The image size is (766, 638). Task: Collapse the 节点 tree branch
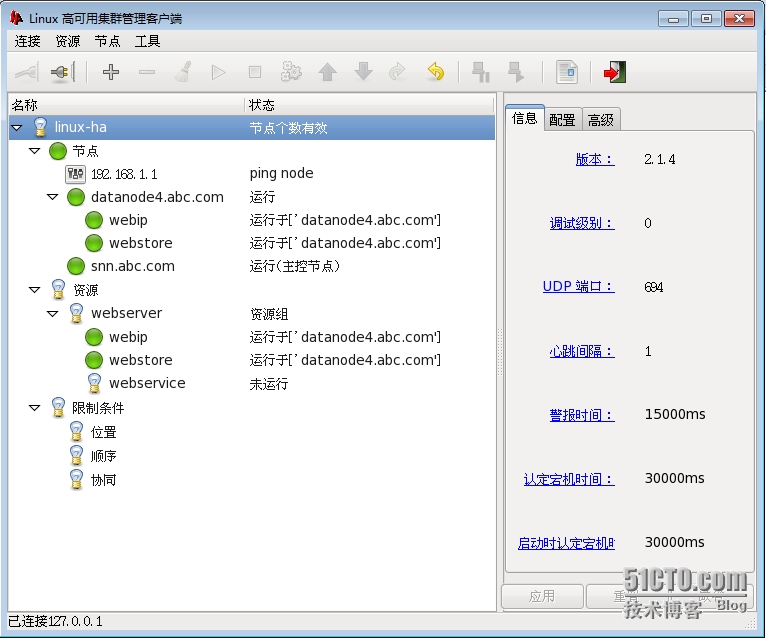(35, 151)
